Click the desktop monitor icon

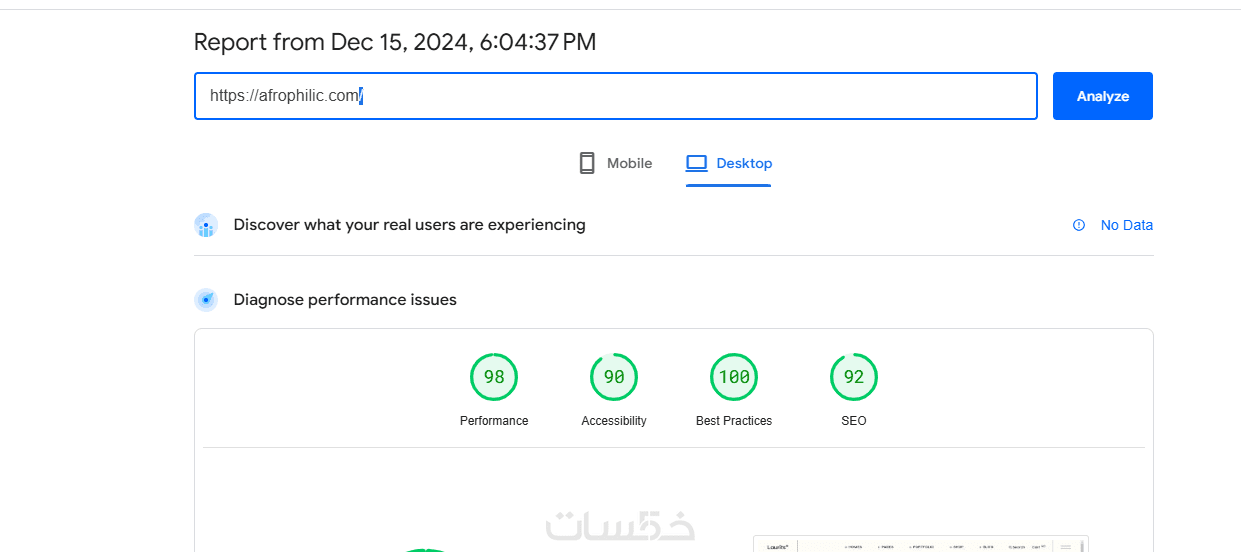[x=696, y=163]
